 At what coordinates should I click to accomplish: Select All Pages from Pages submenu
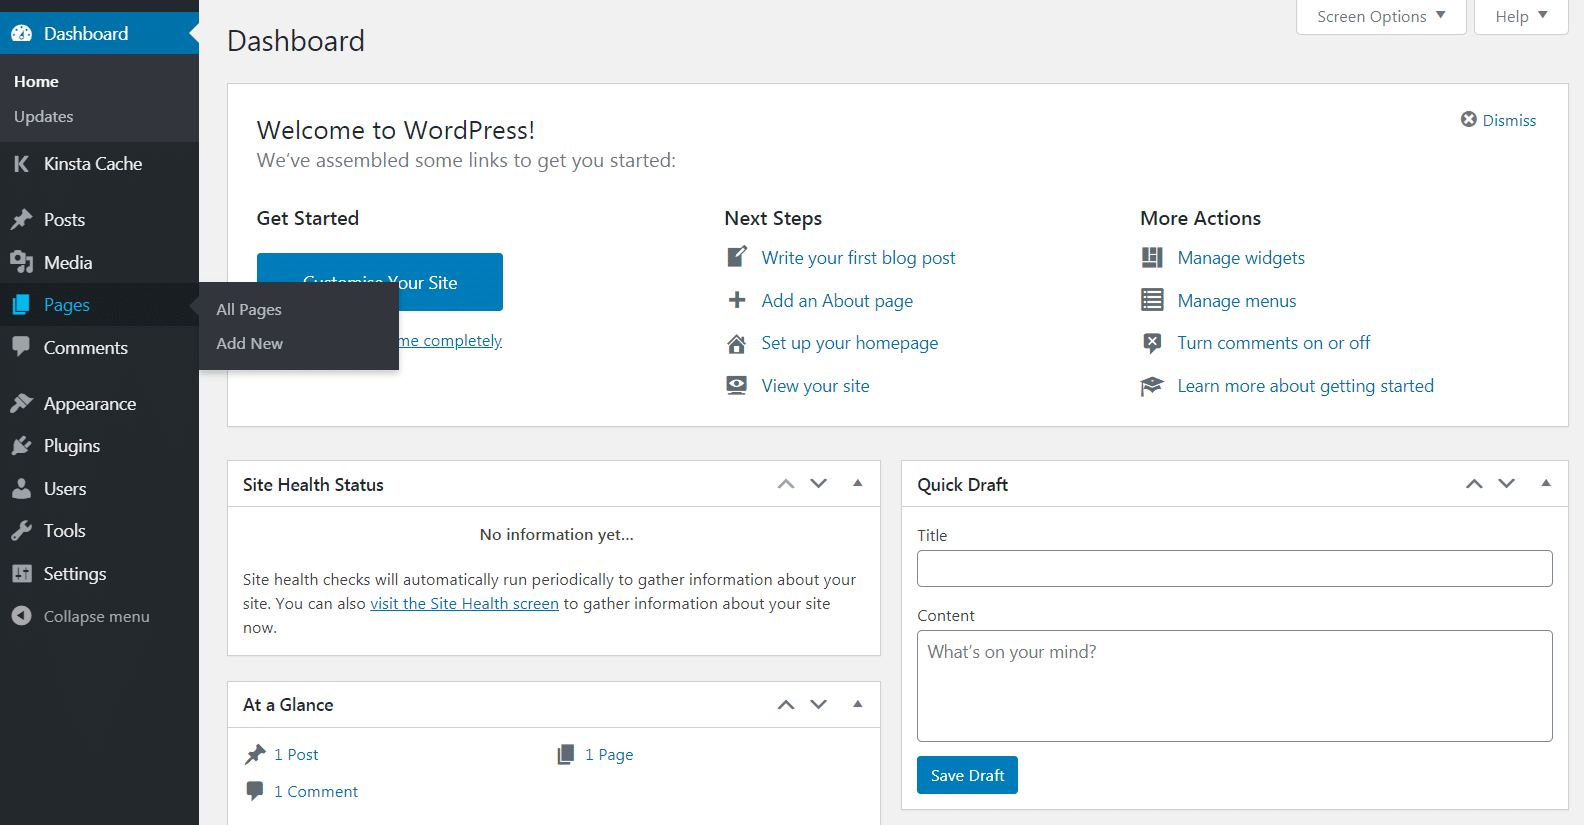coord(249,310)
